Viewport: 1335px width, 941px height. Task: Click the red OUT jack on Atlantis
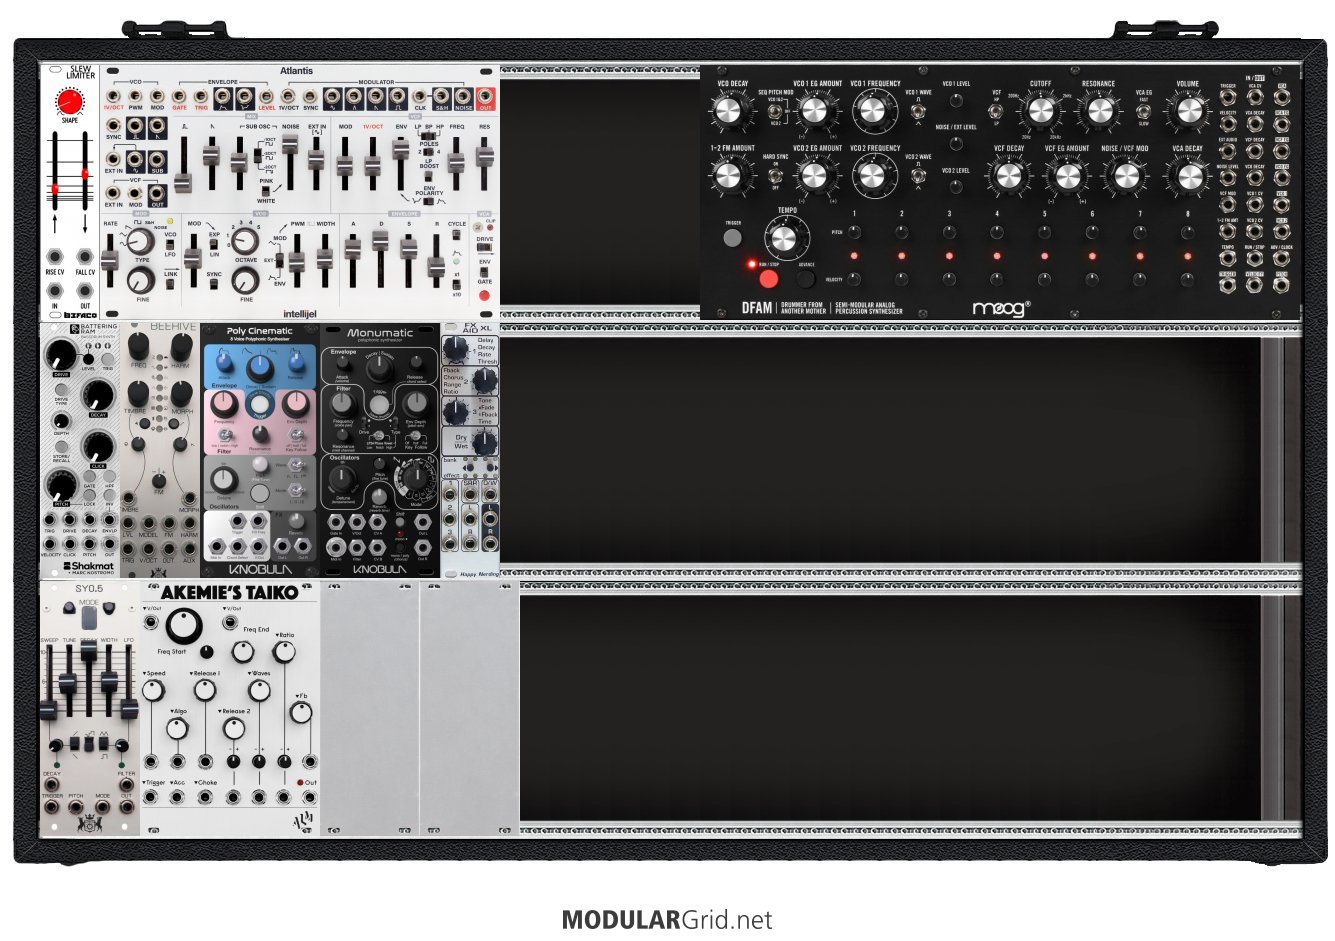point(485,97)
